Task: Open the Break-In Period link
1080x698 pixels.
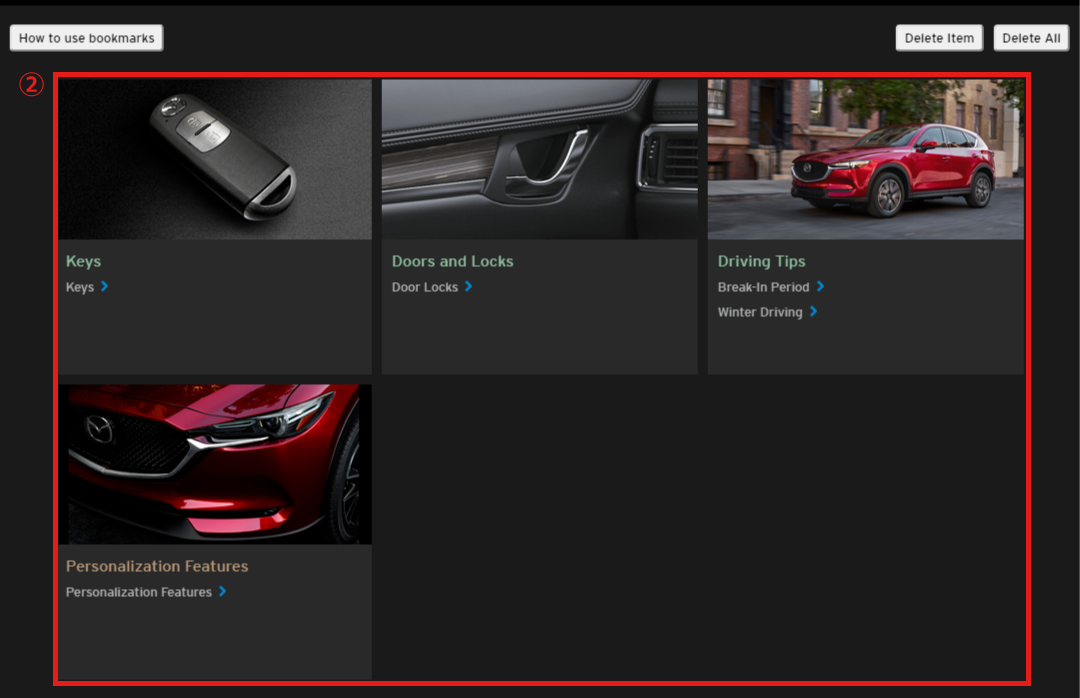Action: pos(763,287)
